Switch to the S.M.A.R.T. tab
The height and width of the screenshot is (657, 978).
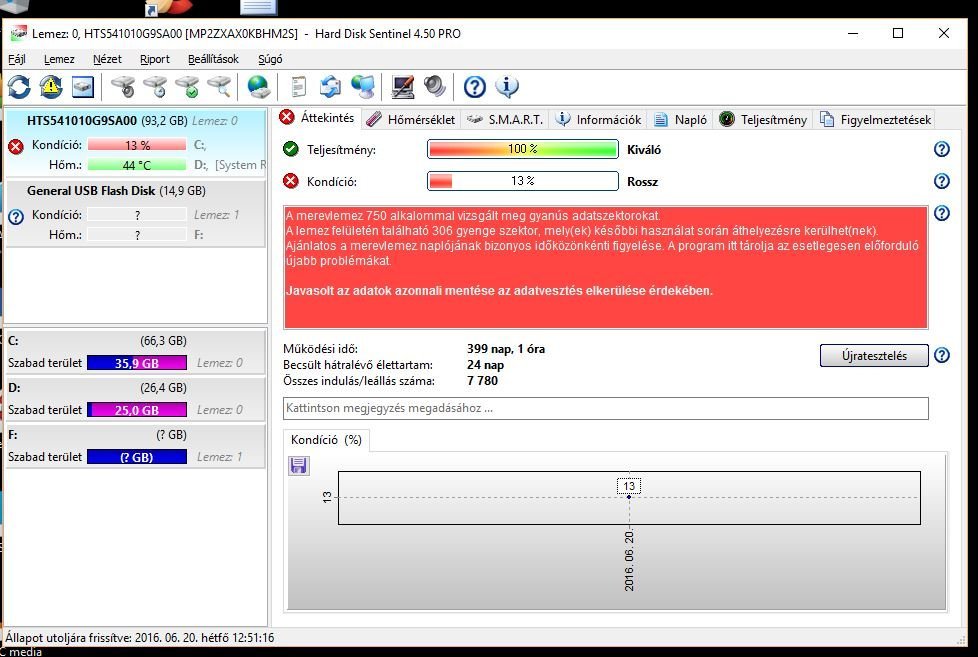point(505,120)
